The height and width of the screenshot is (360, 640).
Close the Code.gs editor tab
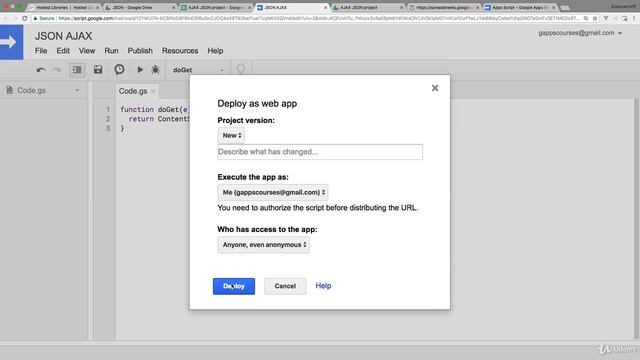153,91
